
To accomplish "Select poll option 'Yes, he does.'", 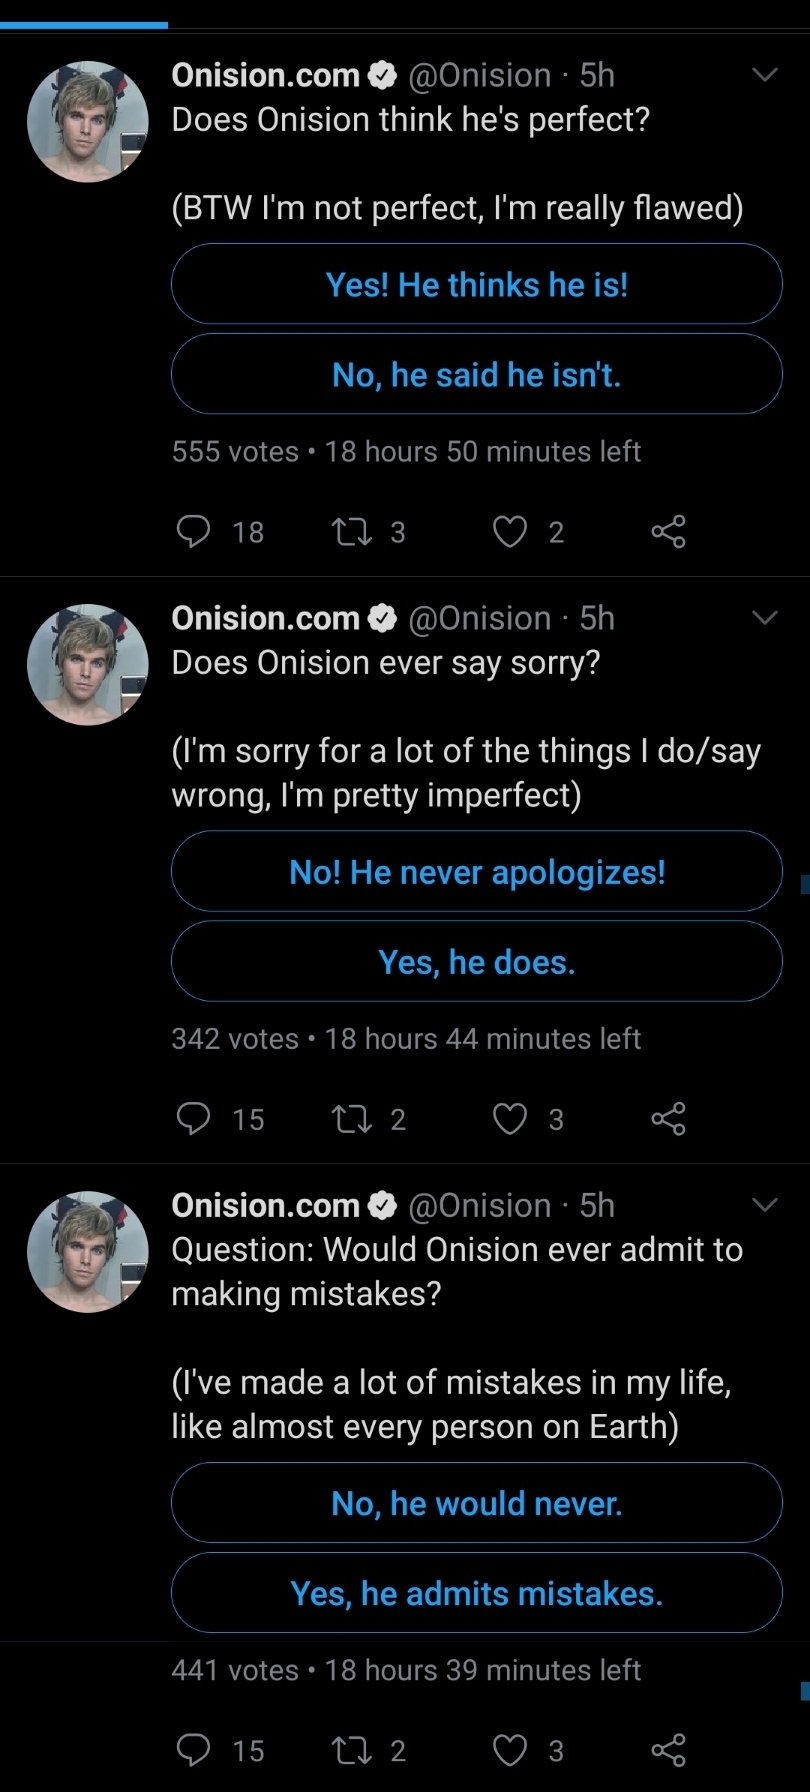I will pyautogui.click(x=477, y=961).
